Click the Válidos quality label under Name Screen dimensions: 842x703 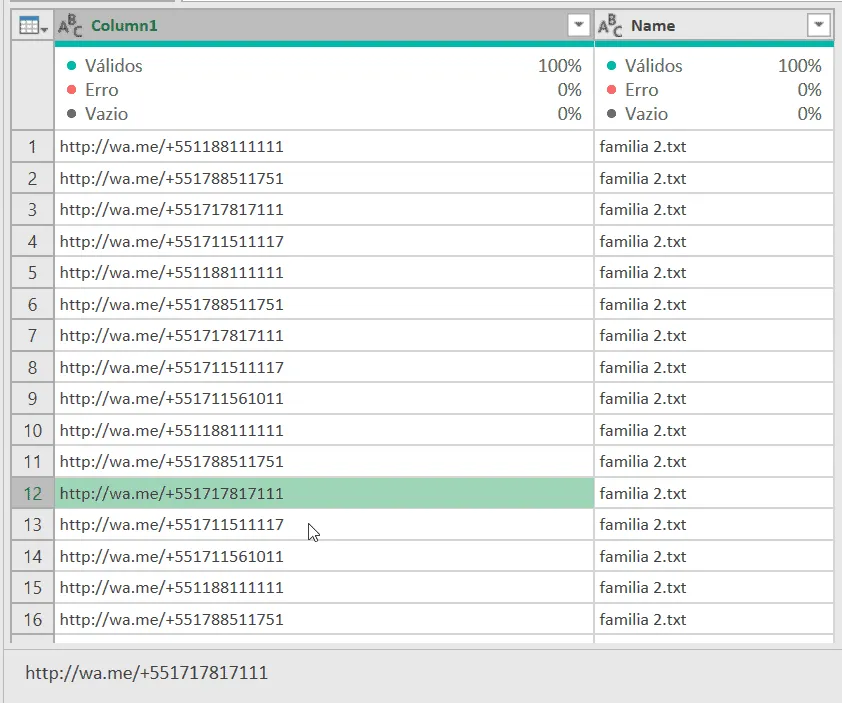coord(654,66)
